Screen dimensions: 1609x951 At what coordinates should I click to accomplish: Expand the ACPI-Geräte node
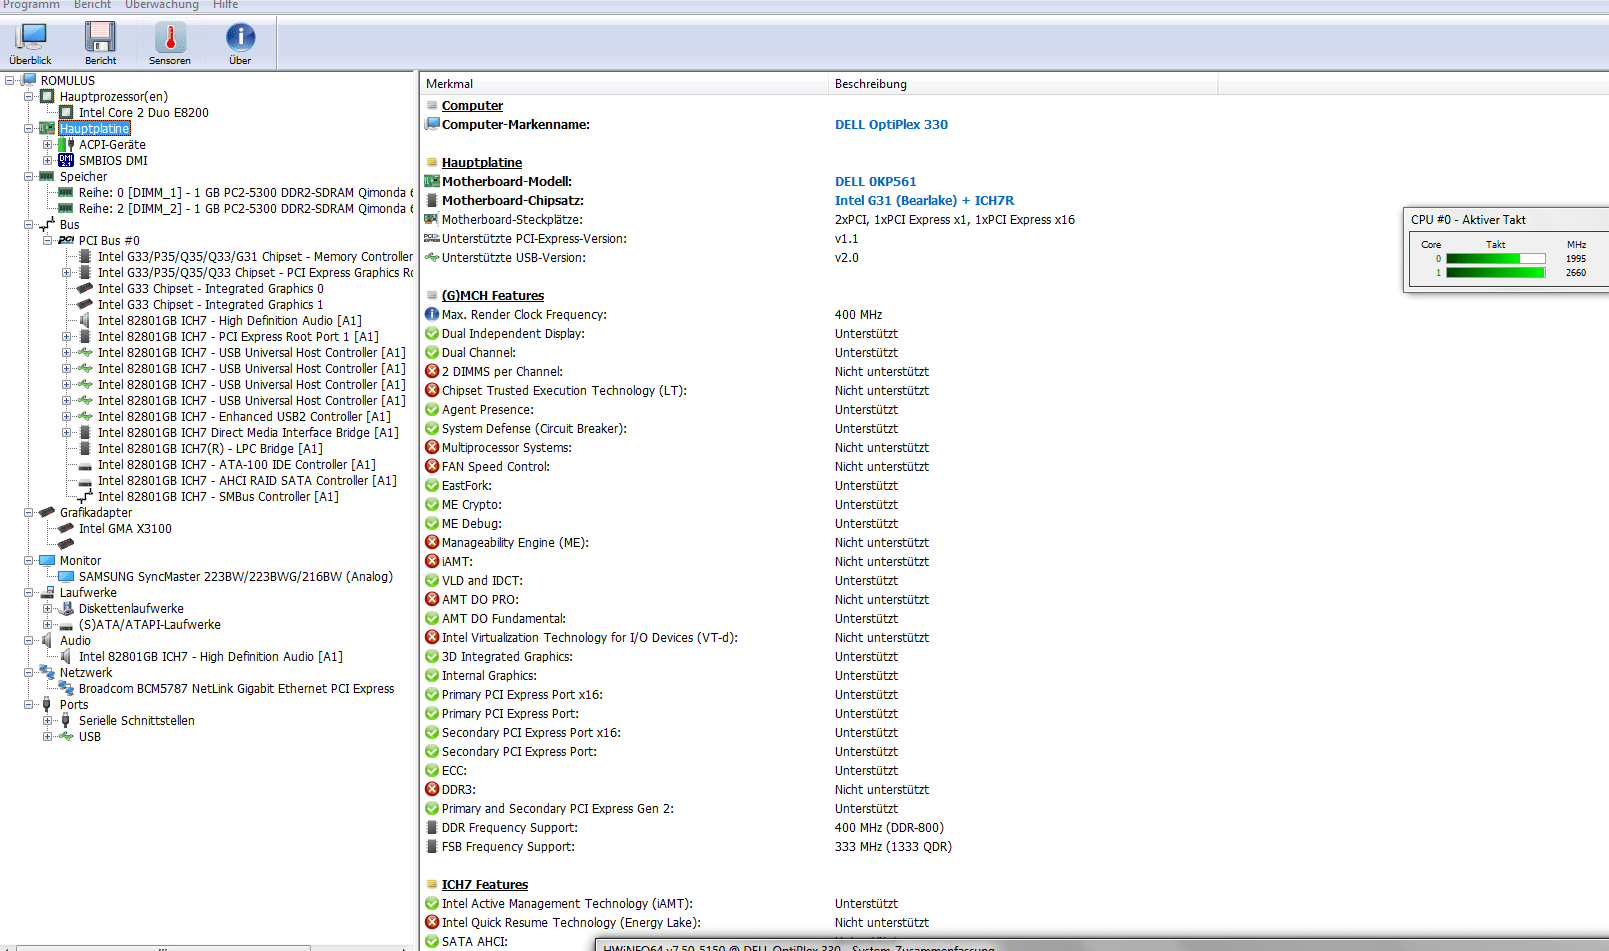tap(48, 144)
